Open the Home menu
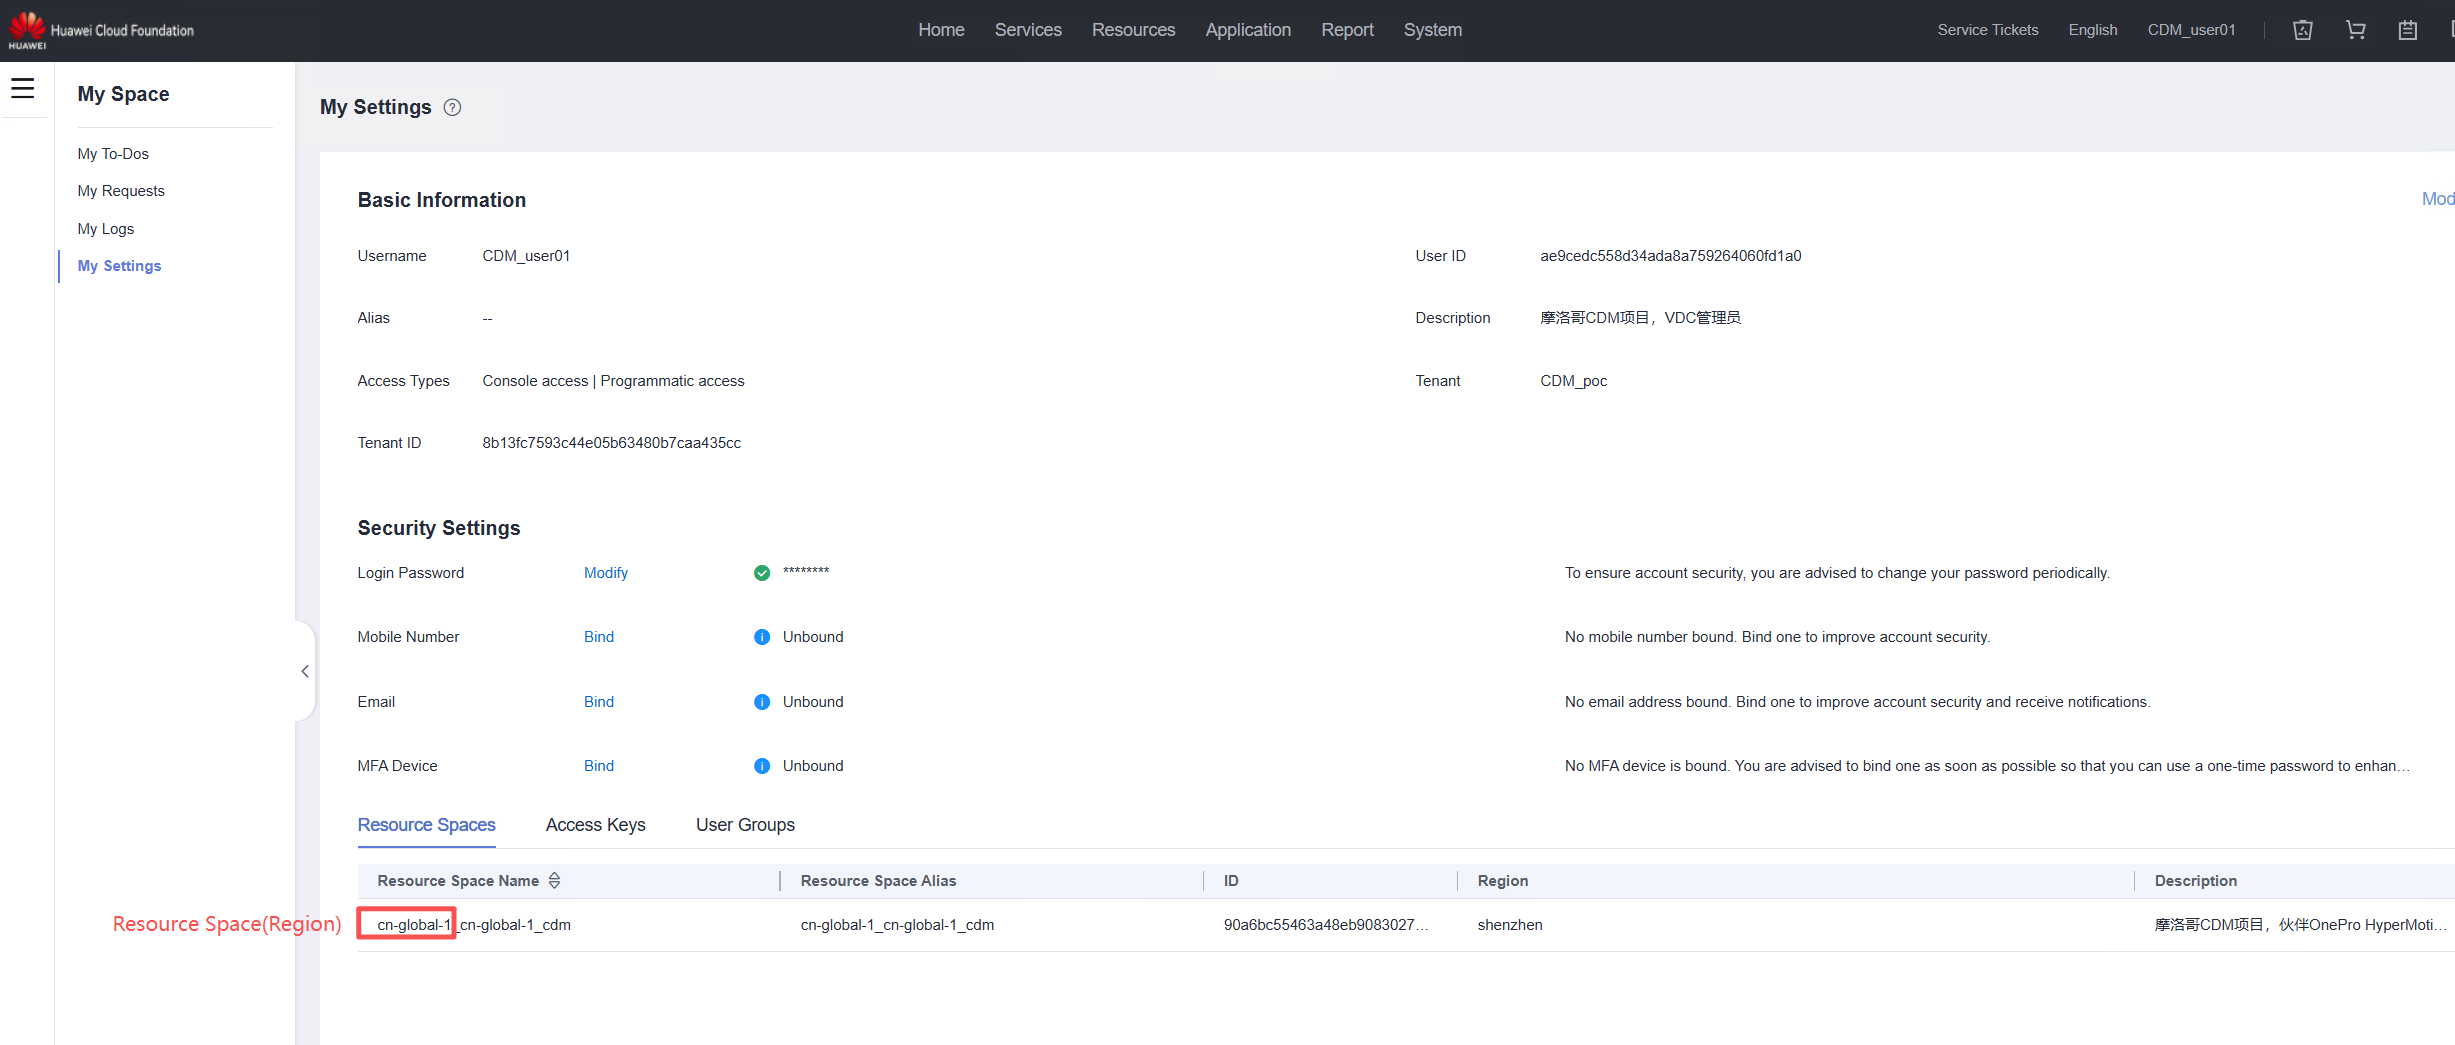This screenshot has width=2455, height=1045. click(941, 30)
